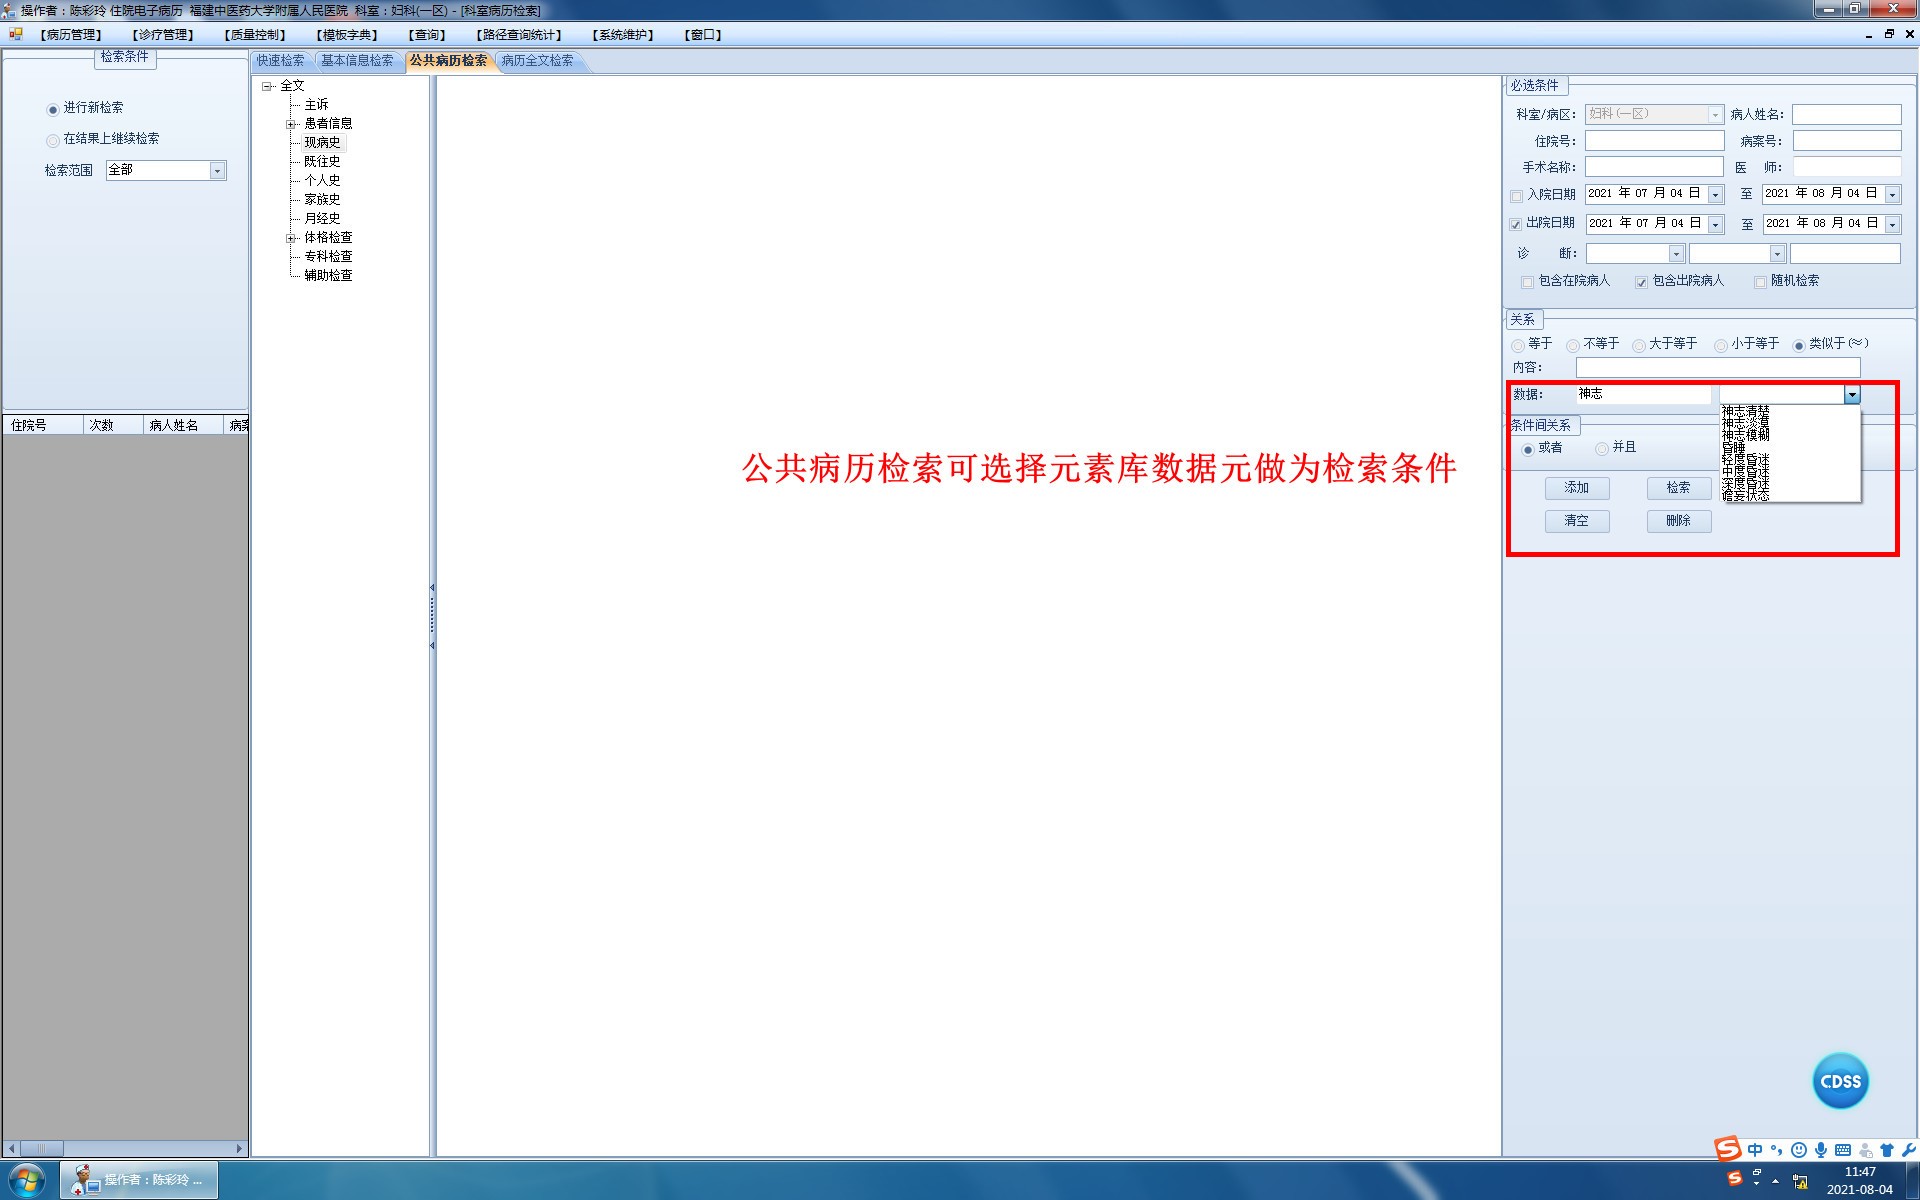Click Sogou input microphone icon
The width and height of the screenshot is (1920, 1200).
coord(1821,1150)
